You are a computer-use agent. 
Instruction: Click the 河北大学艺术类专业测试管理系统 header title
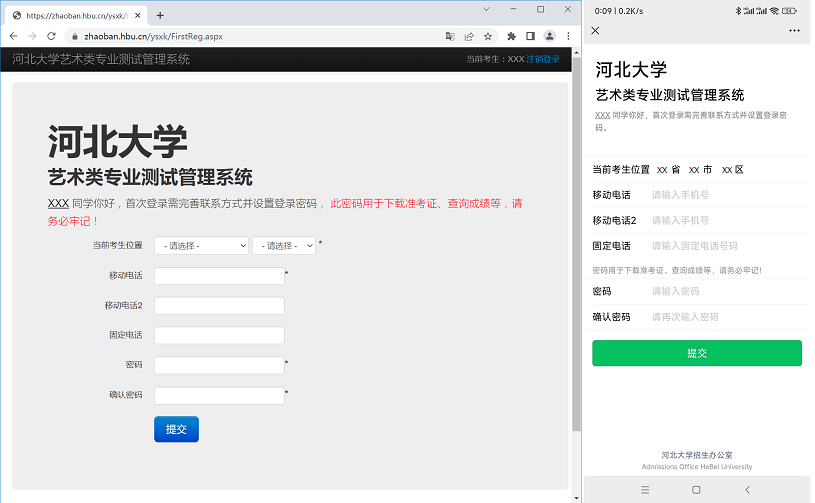click(101, 59)
